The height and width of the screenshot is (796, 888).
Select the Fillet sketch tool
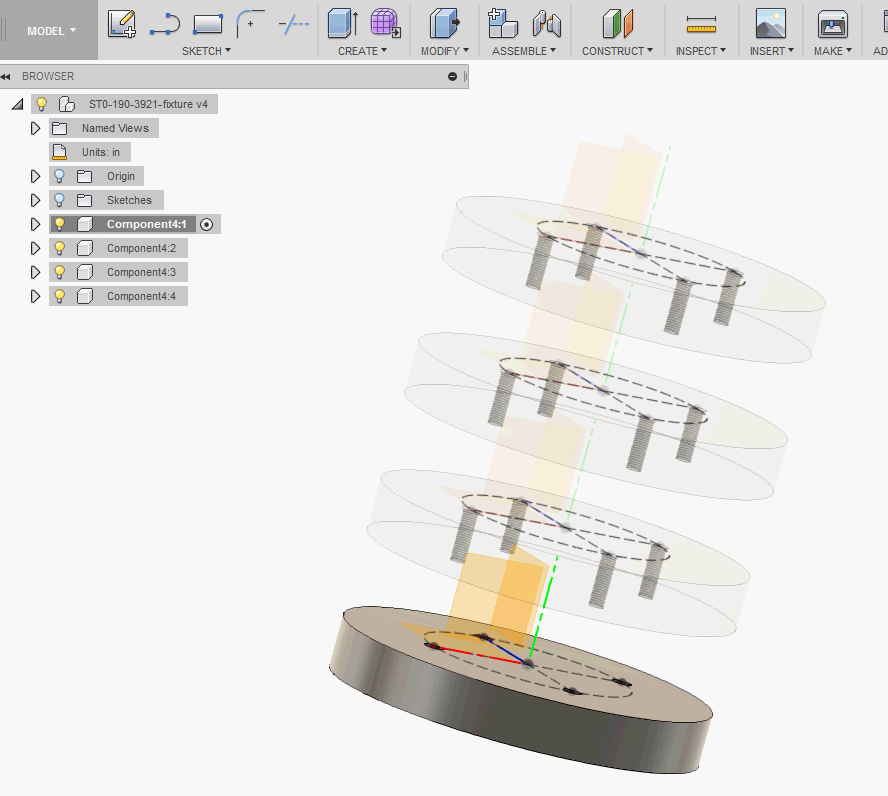point(250,24)
